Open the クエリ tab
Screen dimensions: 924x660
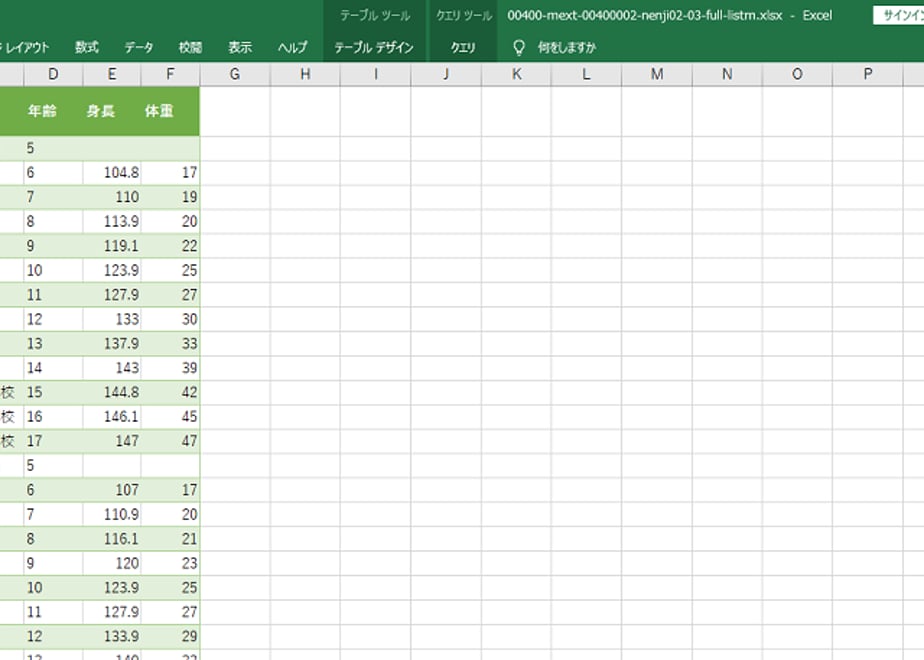(463, 48)
